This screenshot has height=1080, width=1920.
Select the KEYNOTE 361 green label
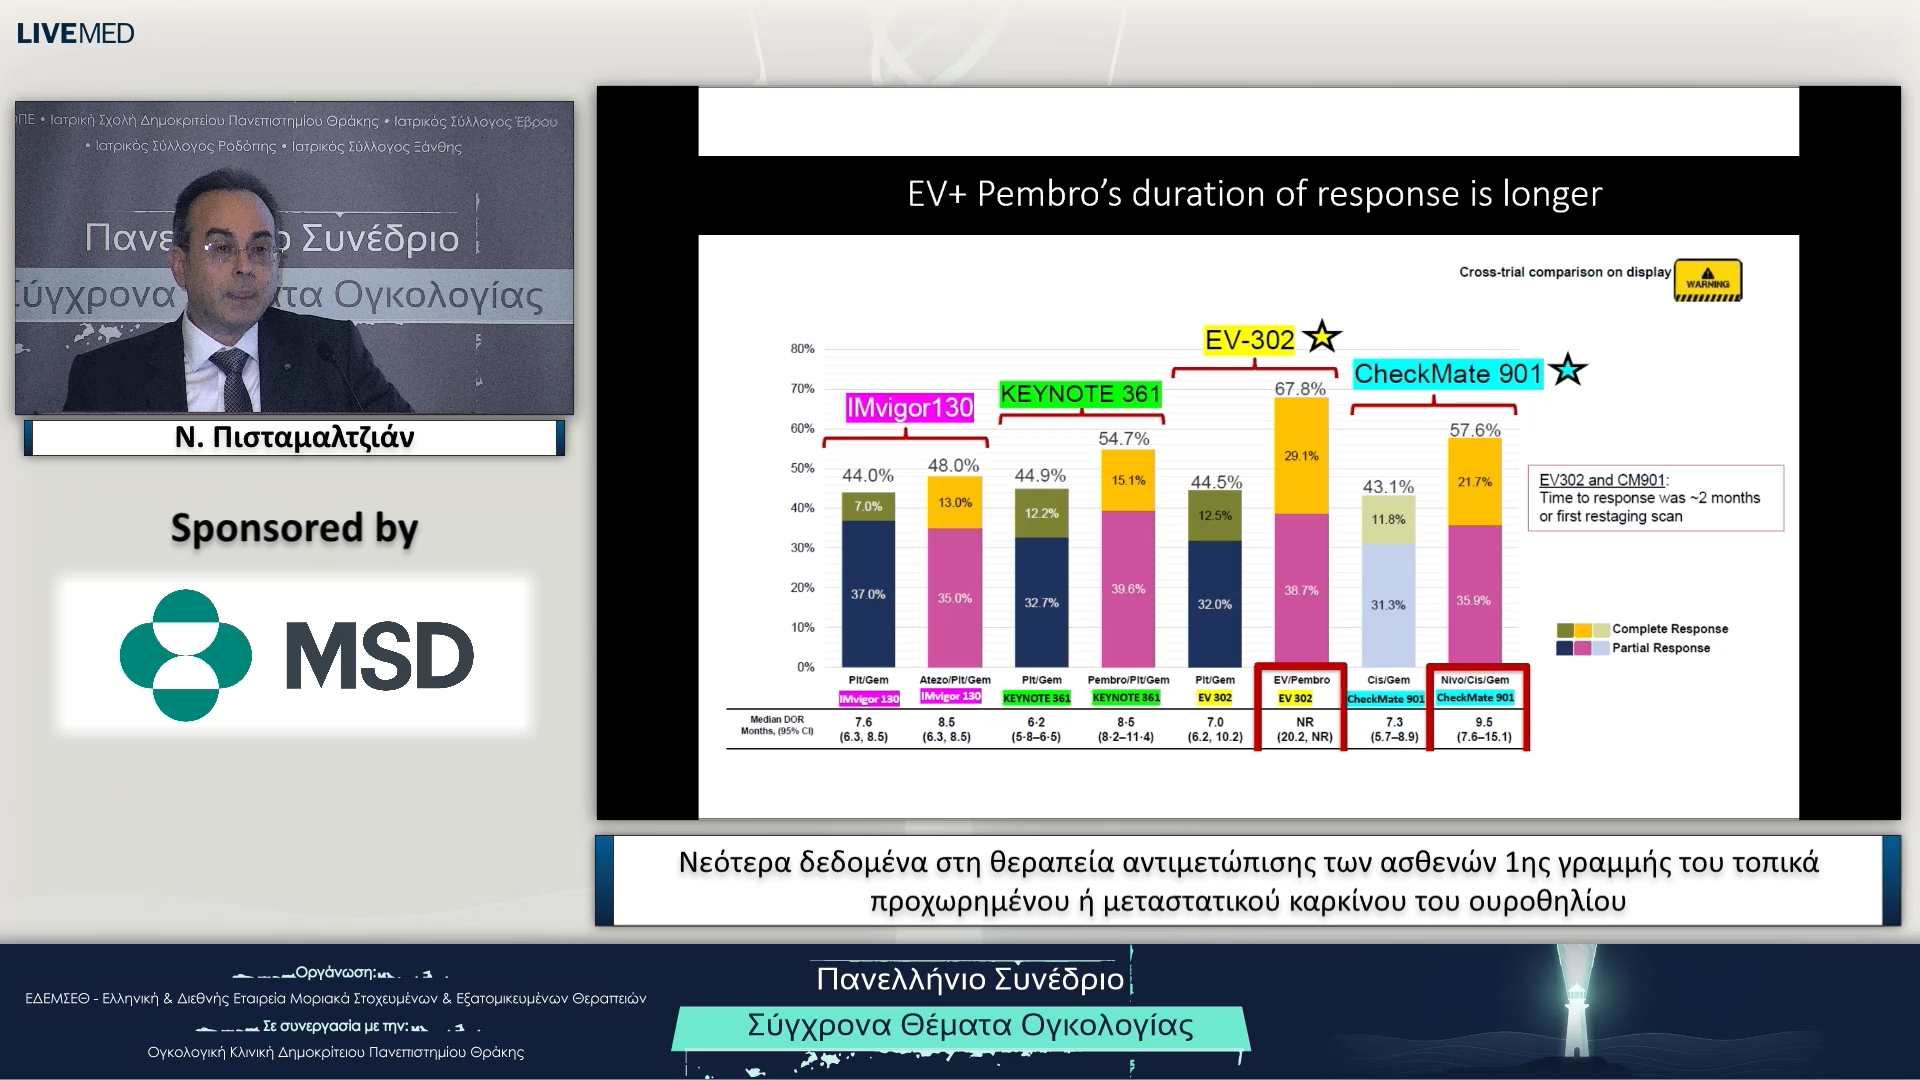pos(1080,394)
